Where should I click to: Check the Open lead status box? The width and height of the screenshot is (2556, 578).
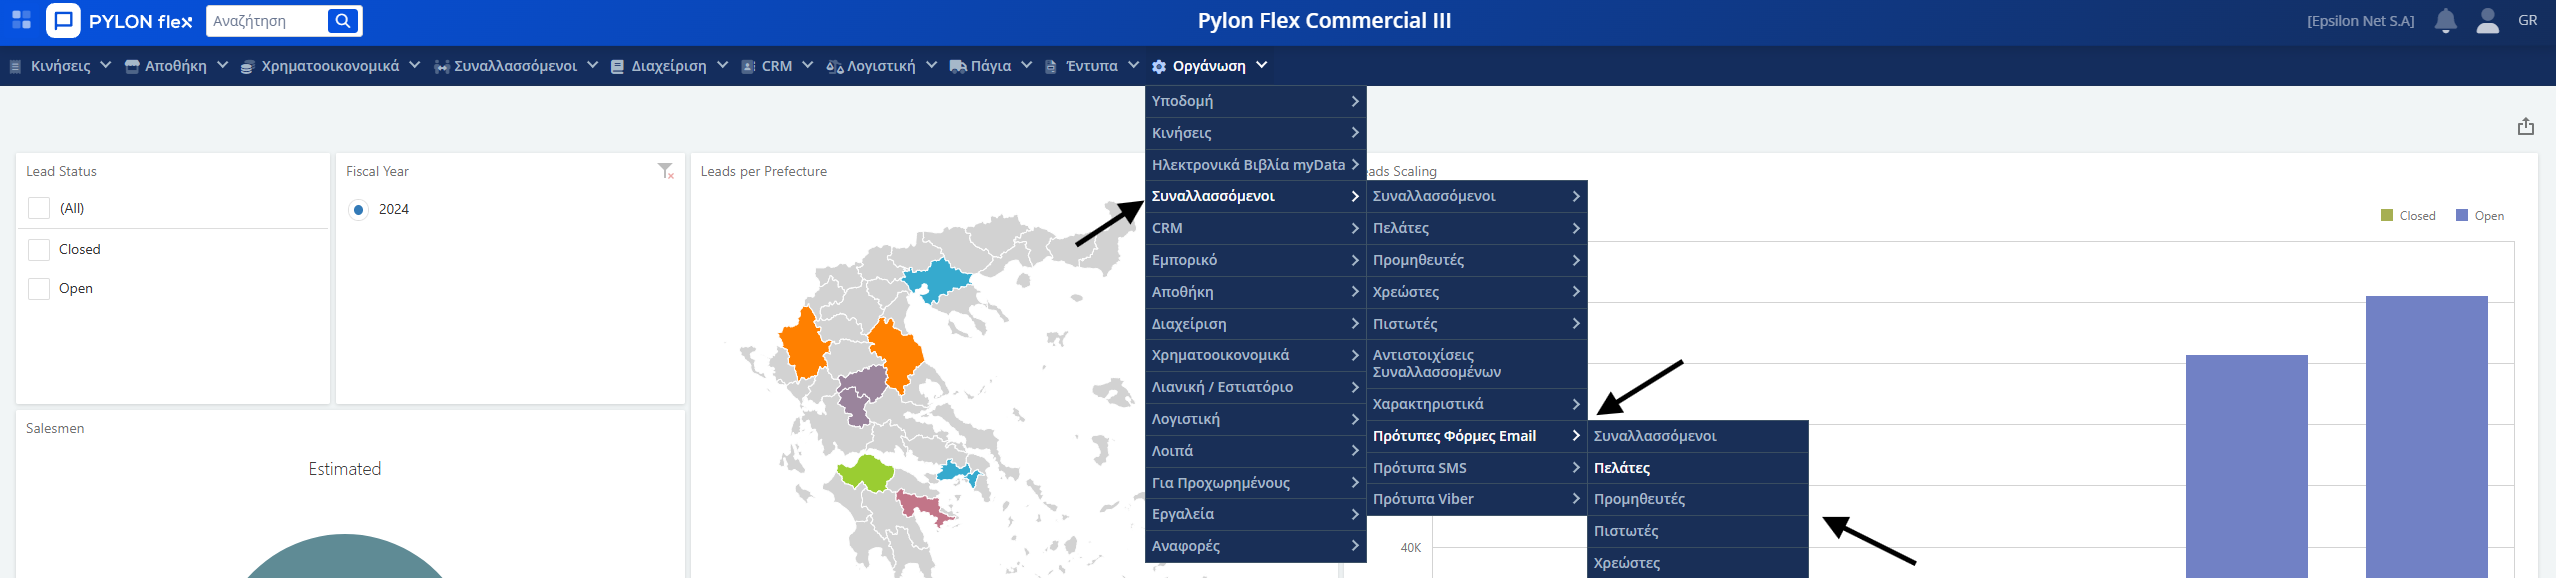(39, 289)
